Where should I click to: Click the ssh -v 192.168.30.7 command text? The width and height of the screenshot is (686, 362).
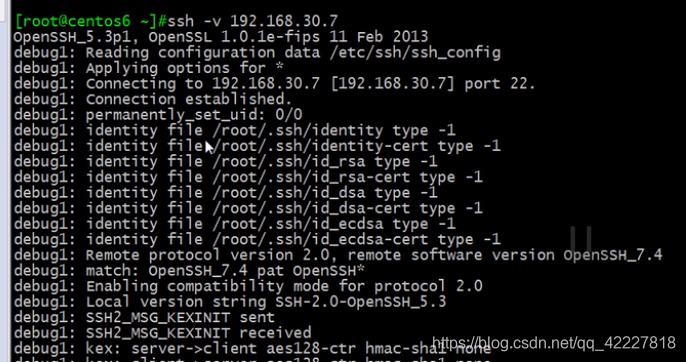[253, 21]
